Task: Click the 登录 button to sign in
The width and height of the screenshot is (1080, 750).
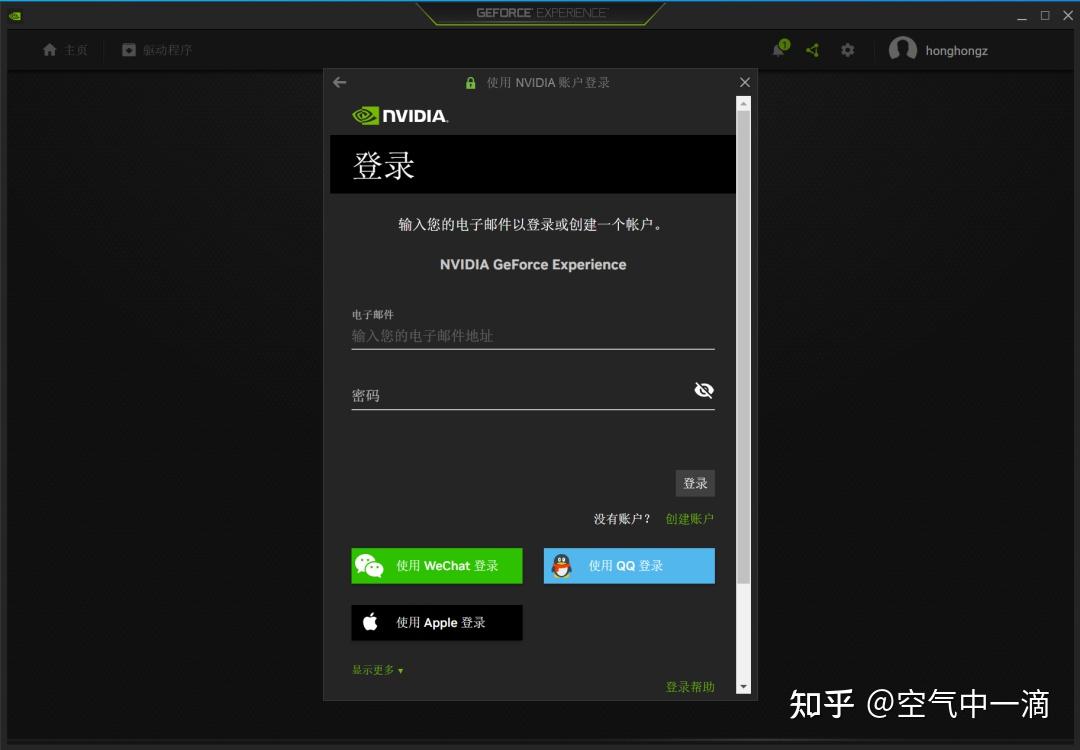Action: (x=695, y=482)
